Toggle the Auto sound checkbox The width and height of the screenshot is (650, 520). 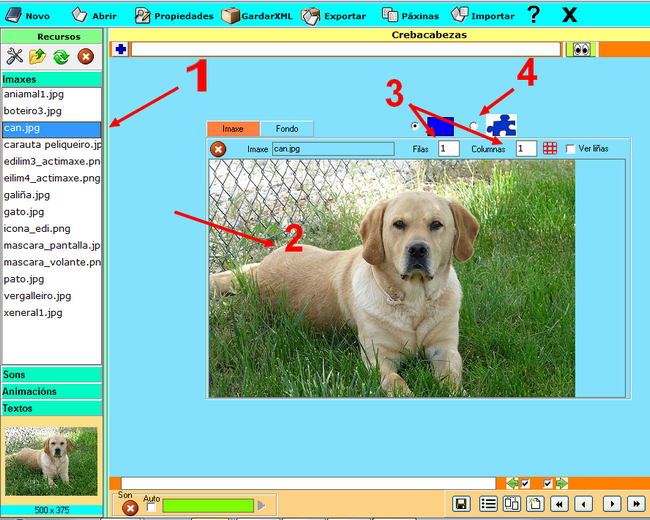pyautogui.click(x=152, y=507)
